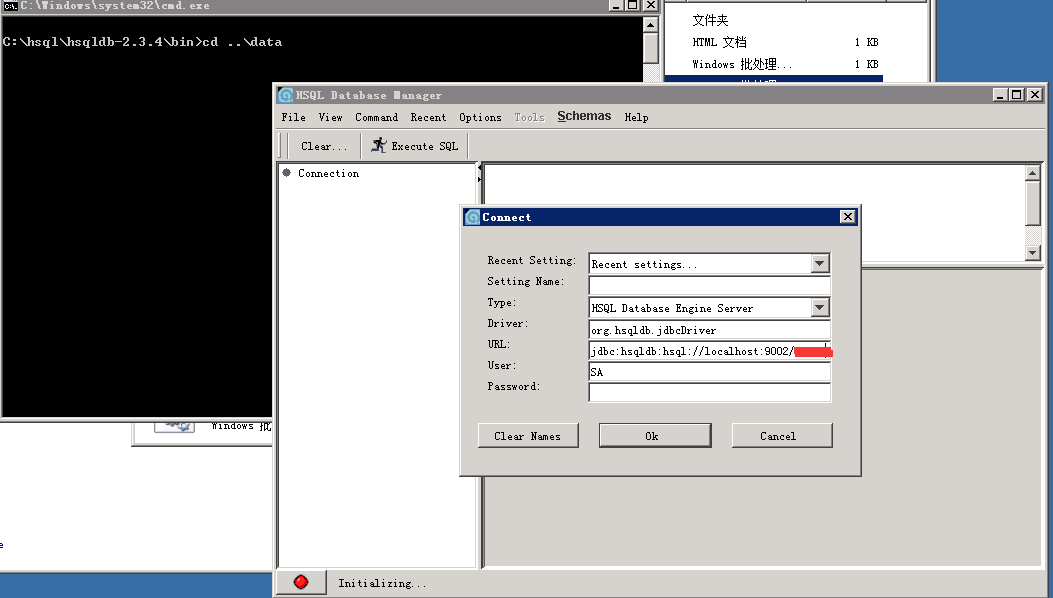The image size is (1053, 598).
Task: Click the Driver input field
Action: tap(709, 329)
